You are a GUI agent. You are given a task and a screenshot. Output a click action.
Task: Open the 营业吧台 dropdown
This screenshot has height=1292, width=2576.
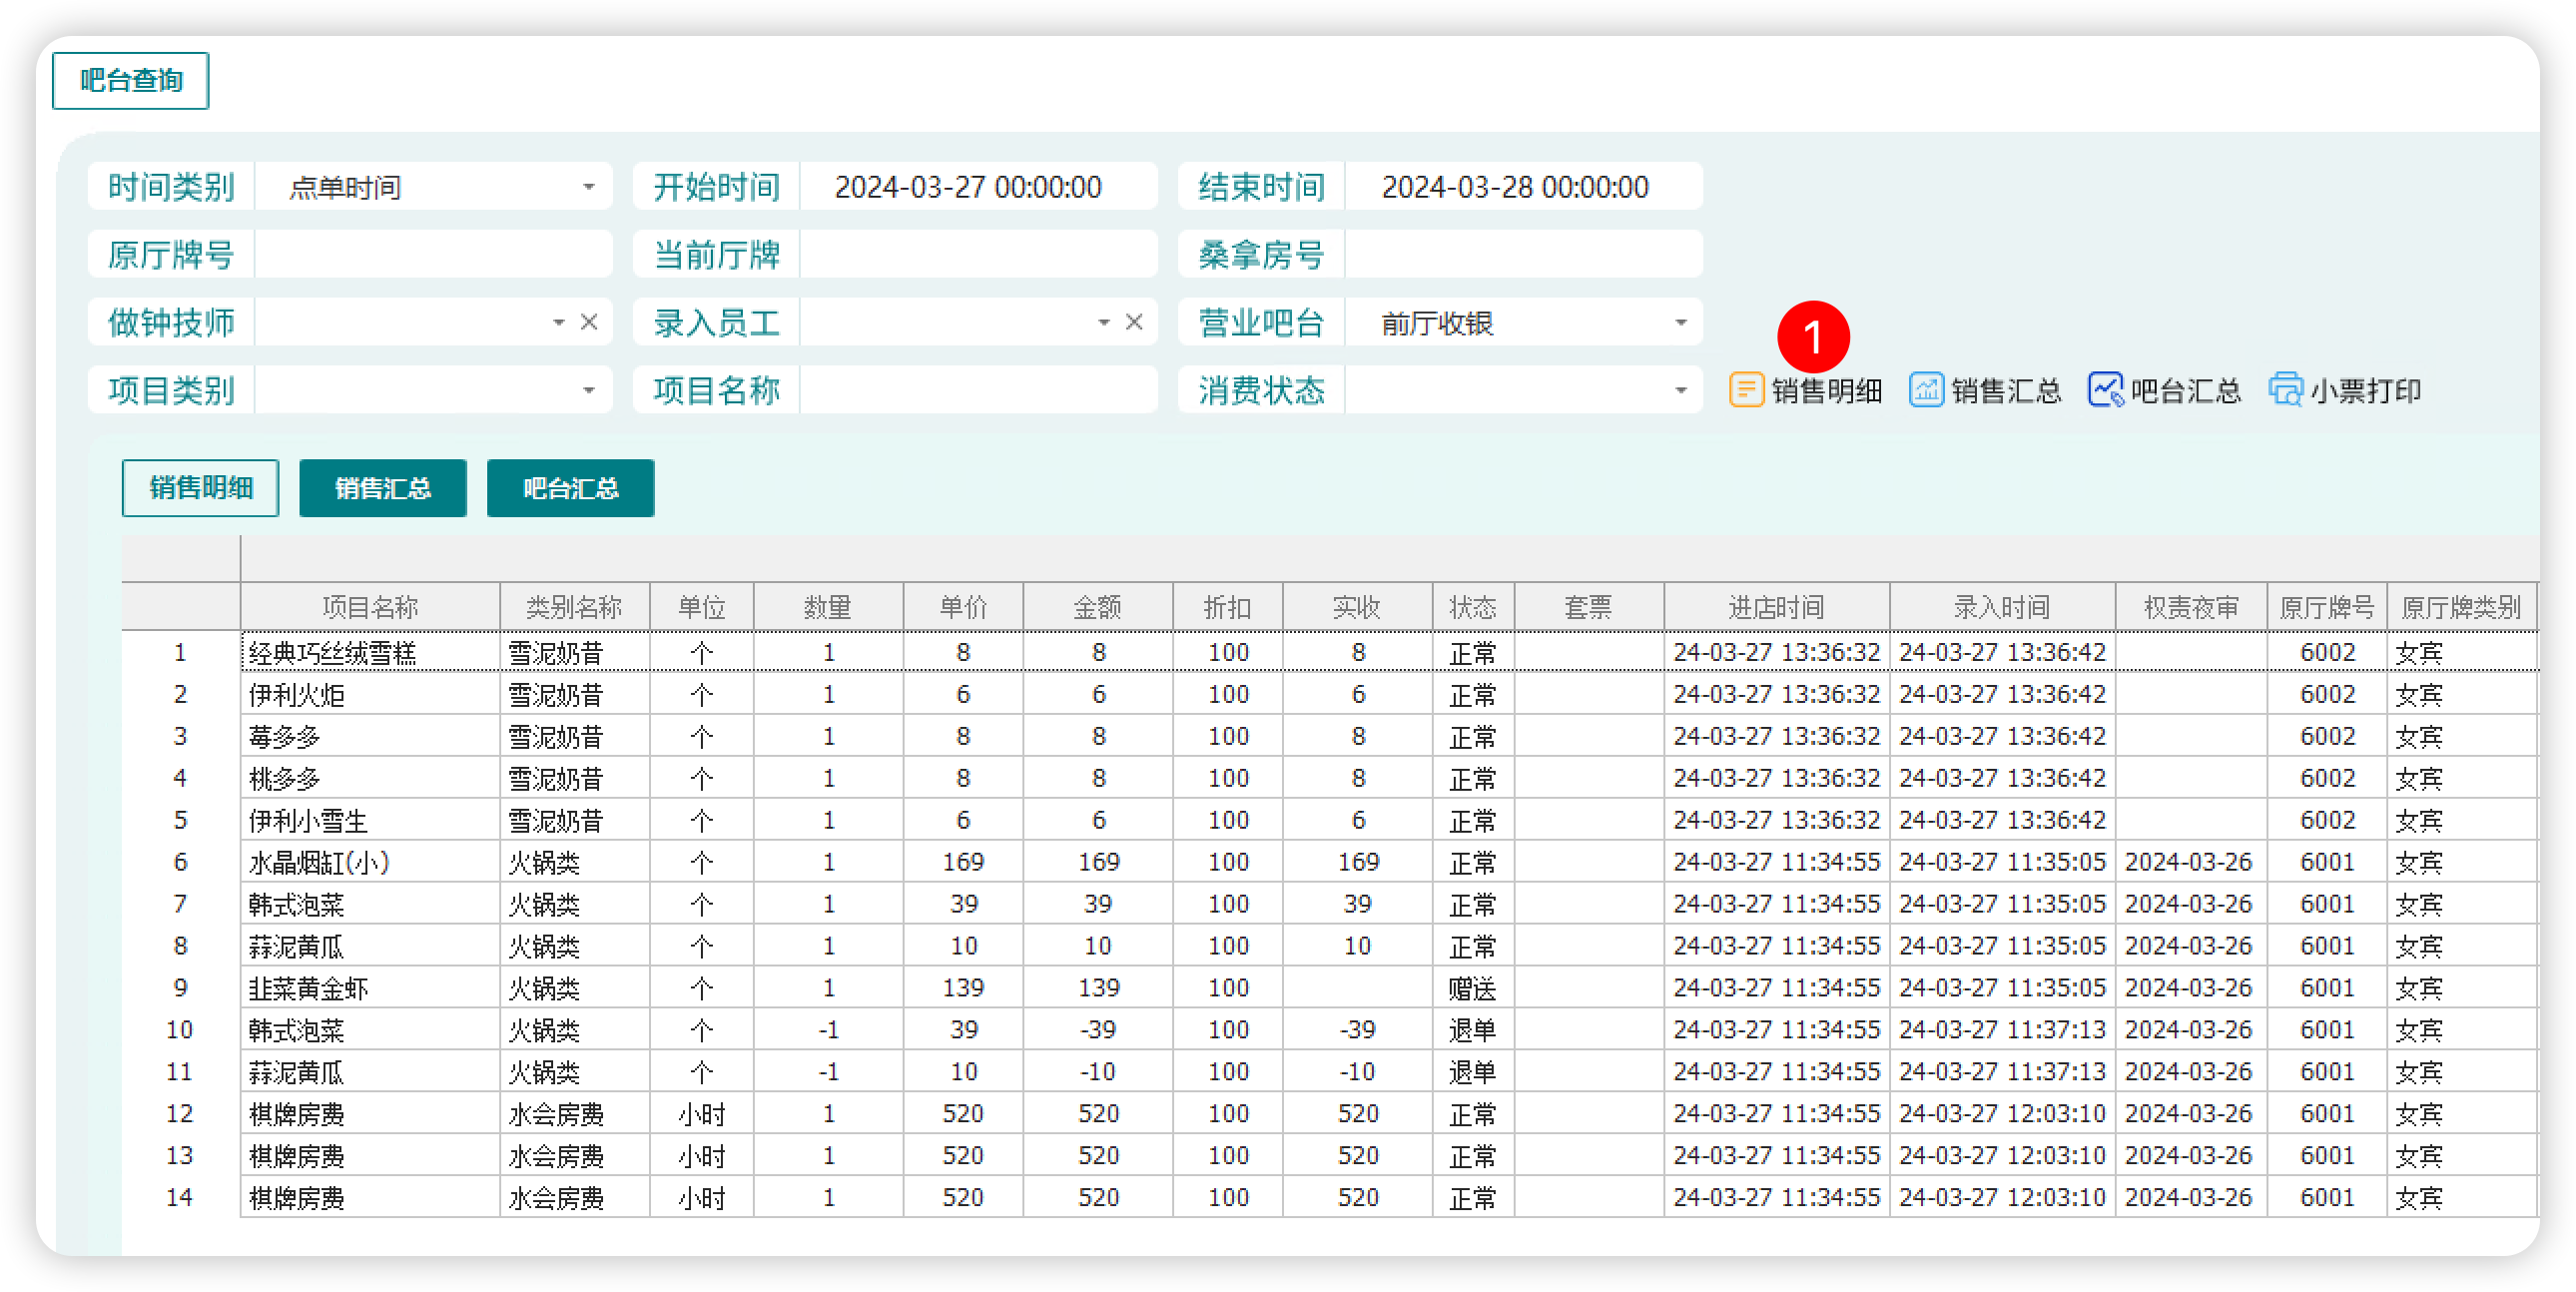tap(1681, 322)
